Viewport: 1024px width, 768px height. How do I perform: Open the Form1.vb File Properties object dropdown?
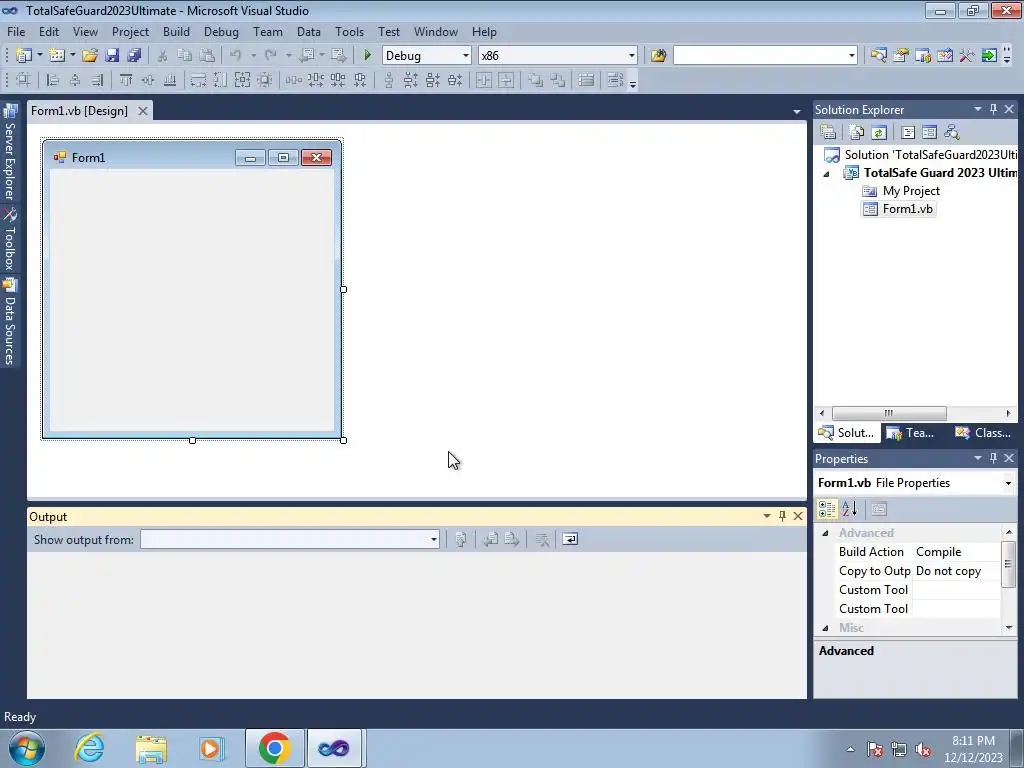pyautogui.click(x=1008, y=483)
